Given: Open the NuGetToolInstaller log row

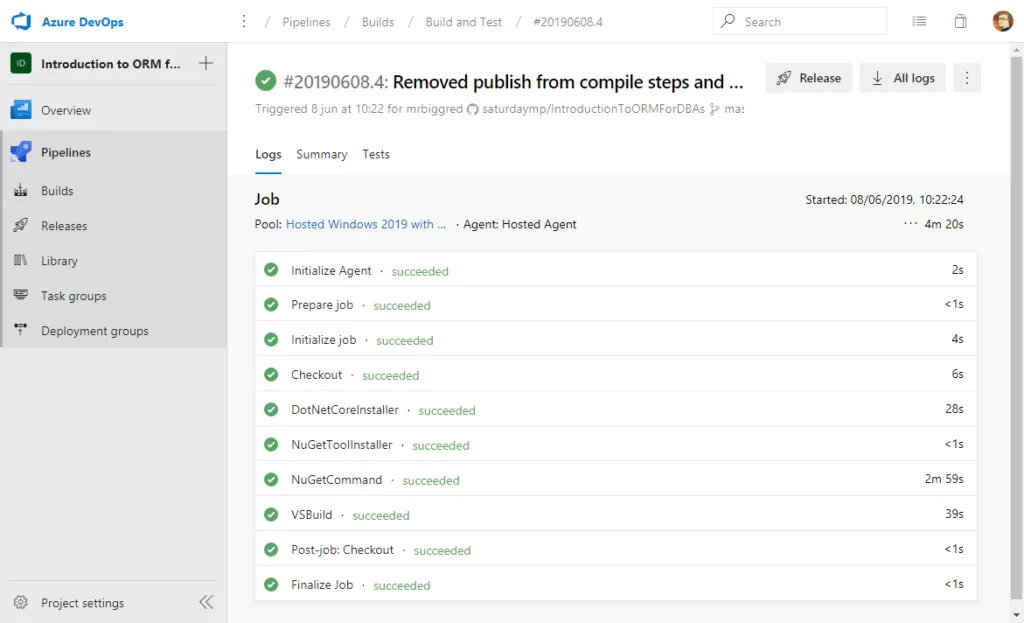Looking at the screenshot, I should [x=616, y=445].
